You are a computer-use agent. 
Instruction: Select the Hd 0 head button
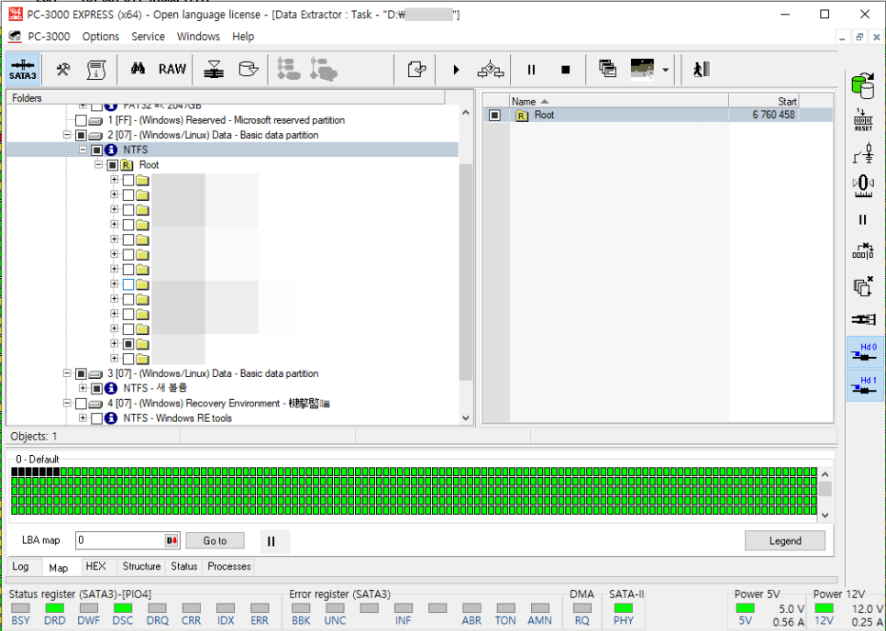coord(865,352)
